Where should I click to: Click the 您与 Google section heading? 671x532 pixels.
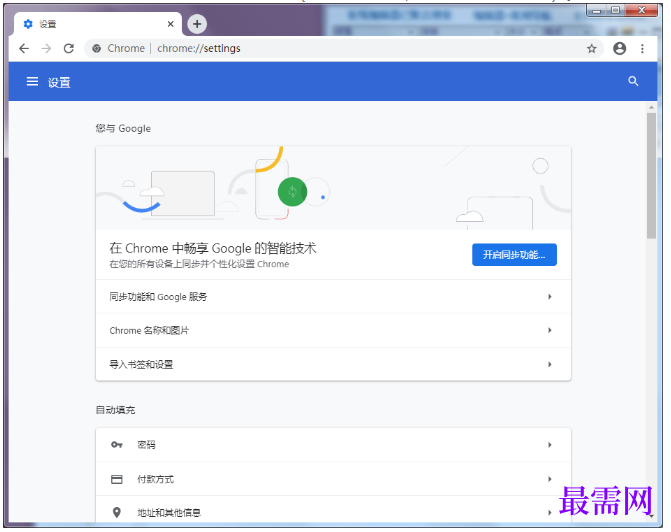click(x=123, y=128)
